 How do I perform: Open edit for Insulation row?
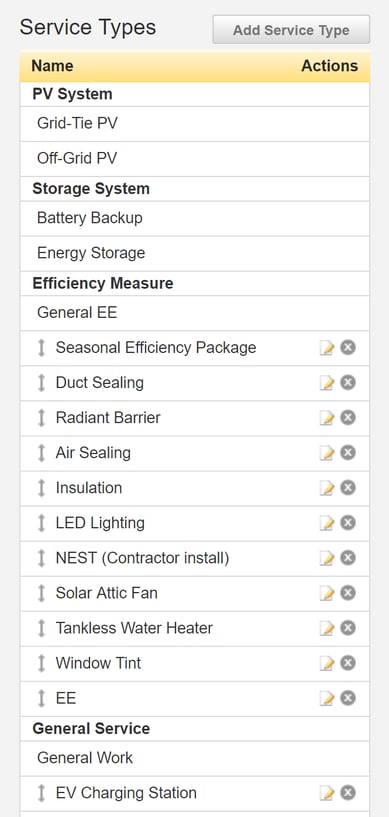[x=327, y=488]
